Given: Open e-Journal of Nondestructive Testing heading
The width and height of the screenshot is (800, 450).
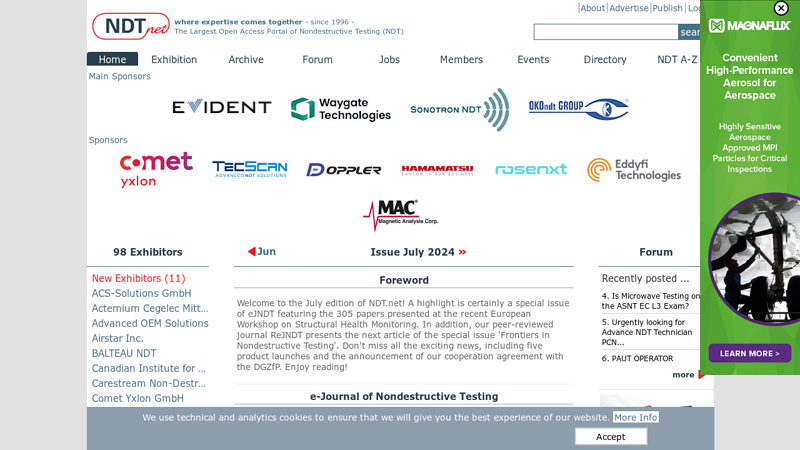Looking at the screenshot, I should [x=404, y=396].
